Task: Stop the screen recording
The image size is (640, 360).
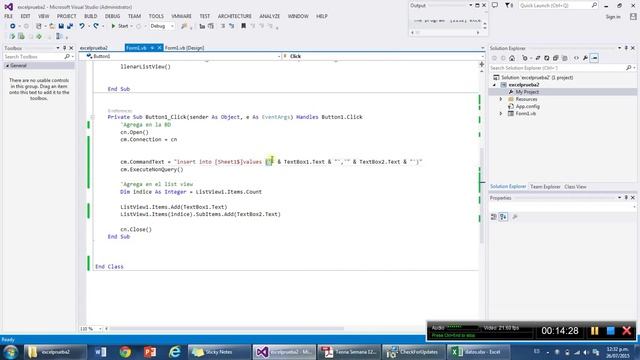Action: click(x=611, y=331)
